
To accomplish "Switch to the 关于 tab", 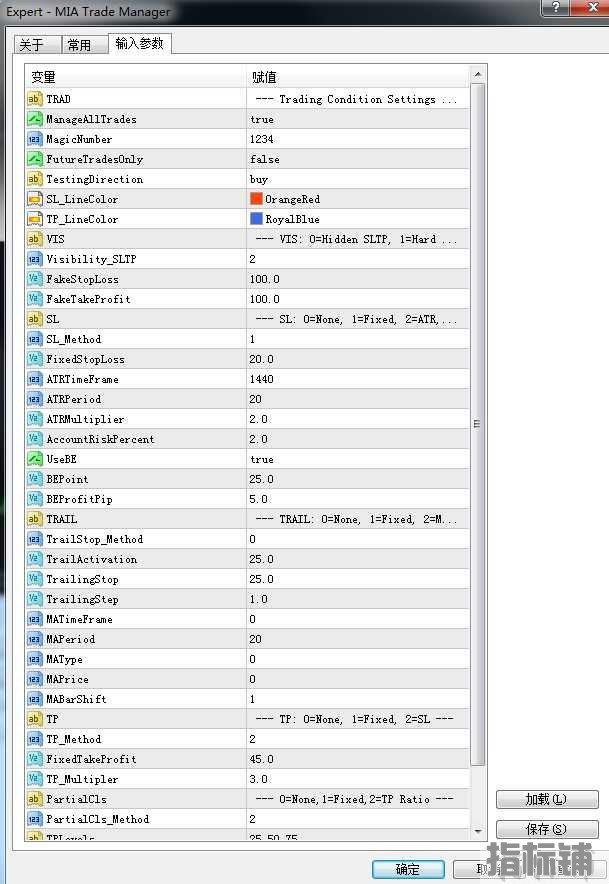I will pos(31,45).
